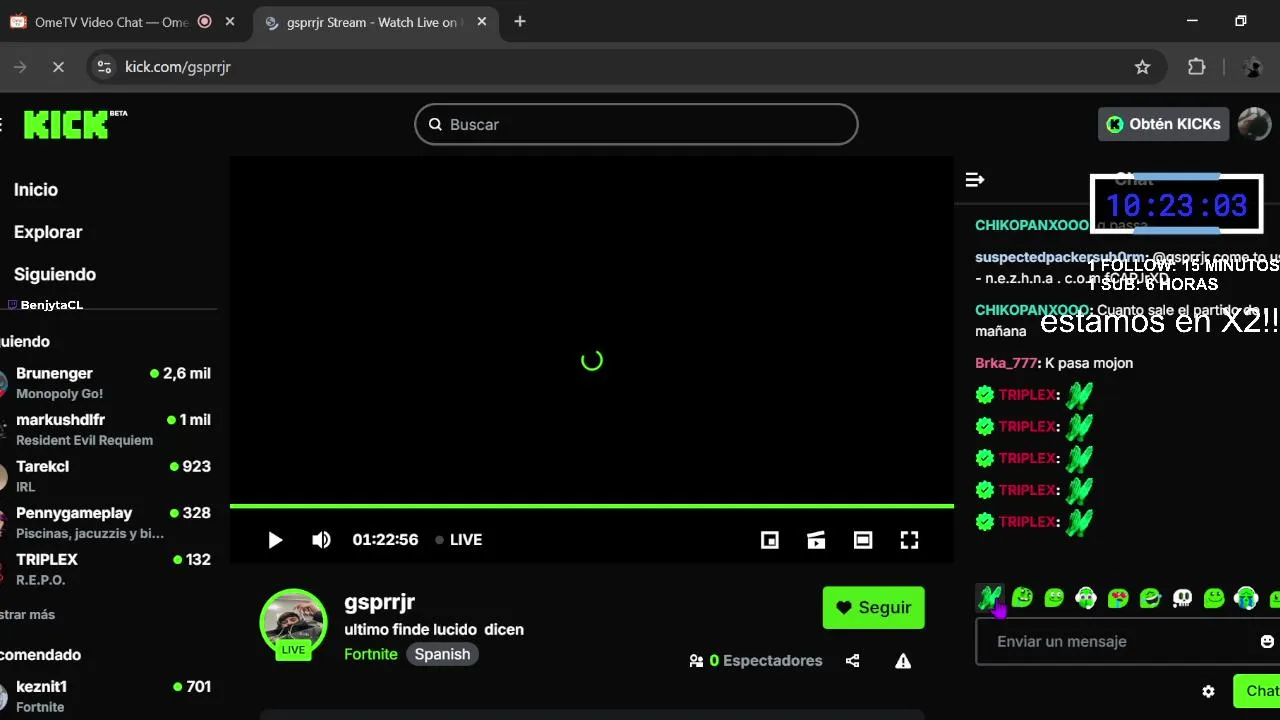Enter fullscreen video mode
Viewport: 1280px width, 720px height.
(x=909, y=540)
